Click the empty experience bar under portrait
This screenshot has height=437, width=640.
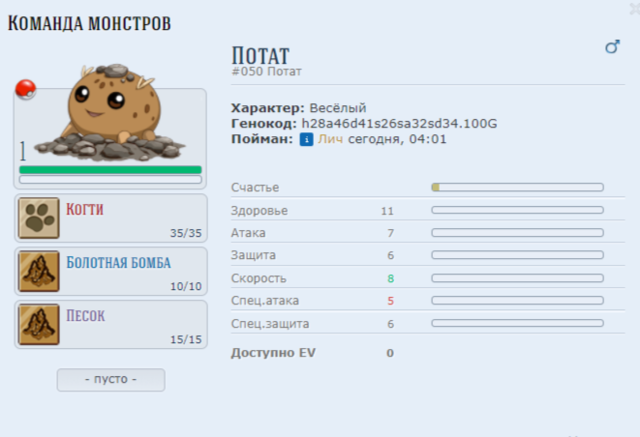tap(111, 180)
